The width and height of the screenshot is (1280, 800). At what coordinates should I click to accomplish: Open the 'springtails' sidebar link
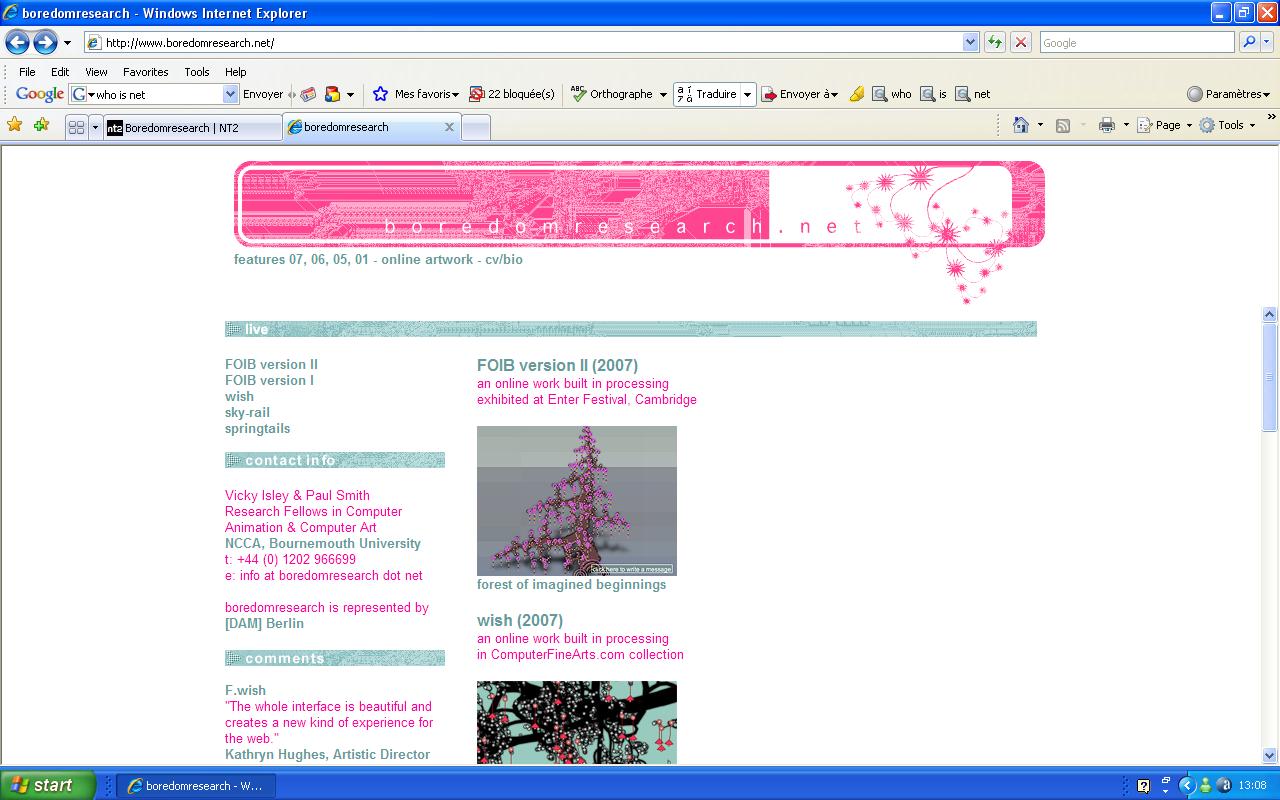pos(257,428)
